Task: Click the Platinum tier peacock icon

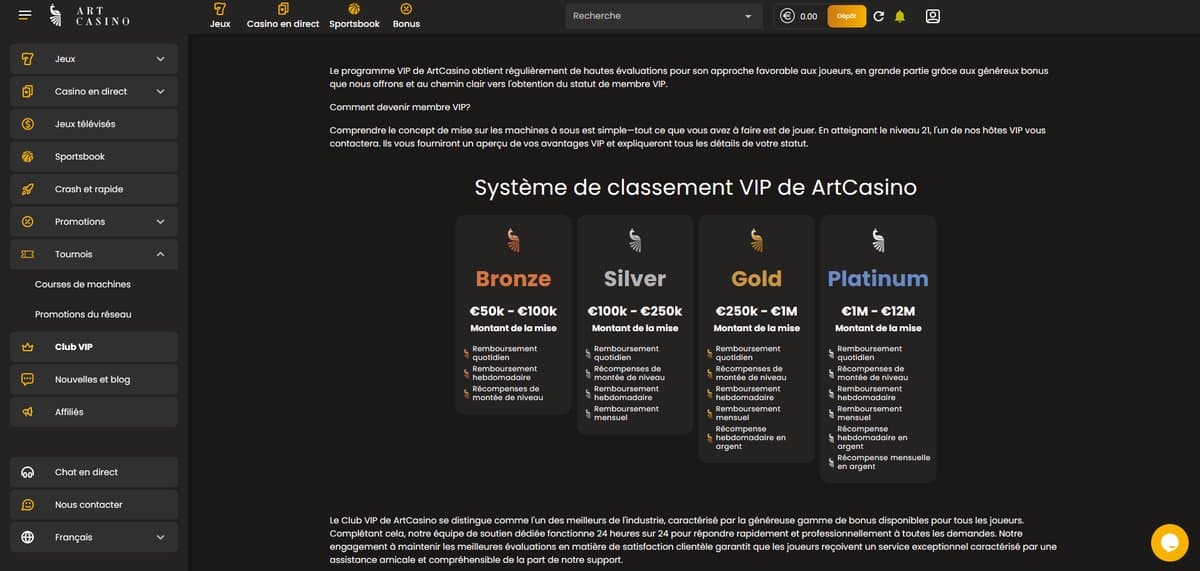Action: [878, 240]
